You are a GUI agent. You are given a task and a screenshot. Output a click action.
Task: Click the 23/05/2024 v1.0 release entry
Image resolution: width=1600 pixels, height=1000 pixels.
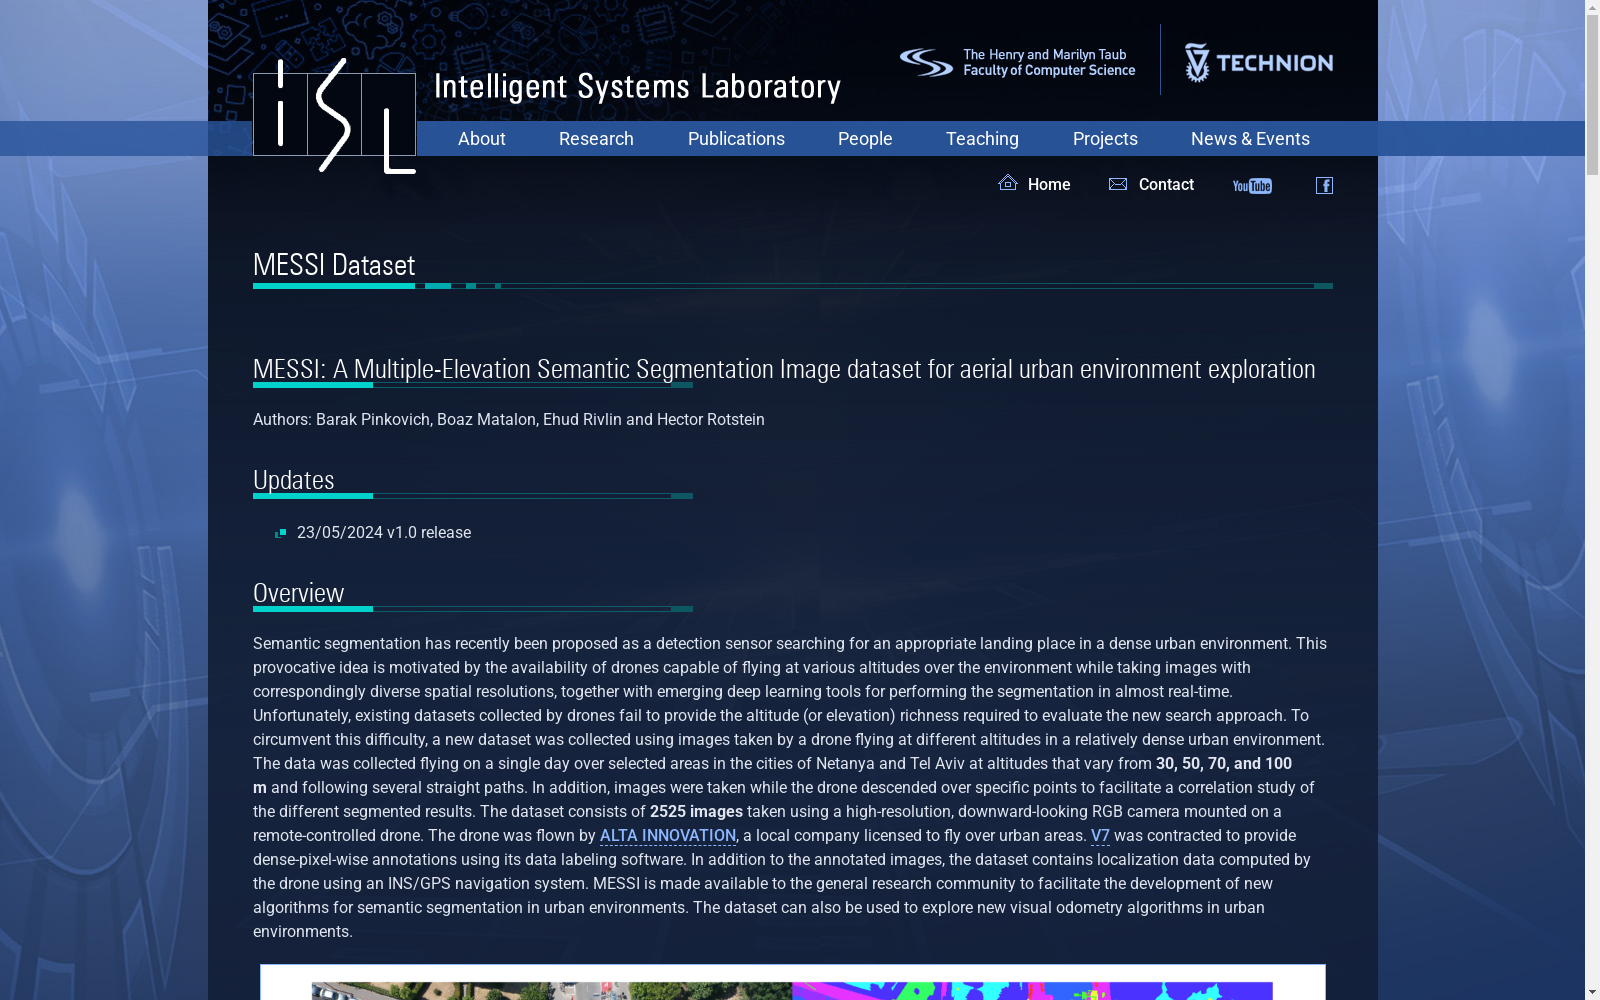coord(384,533)
